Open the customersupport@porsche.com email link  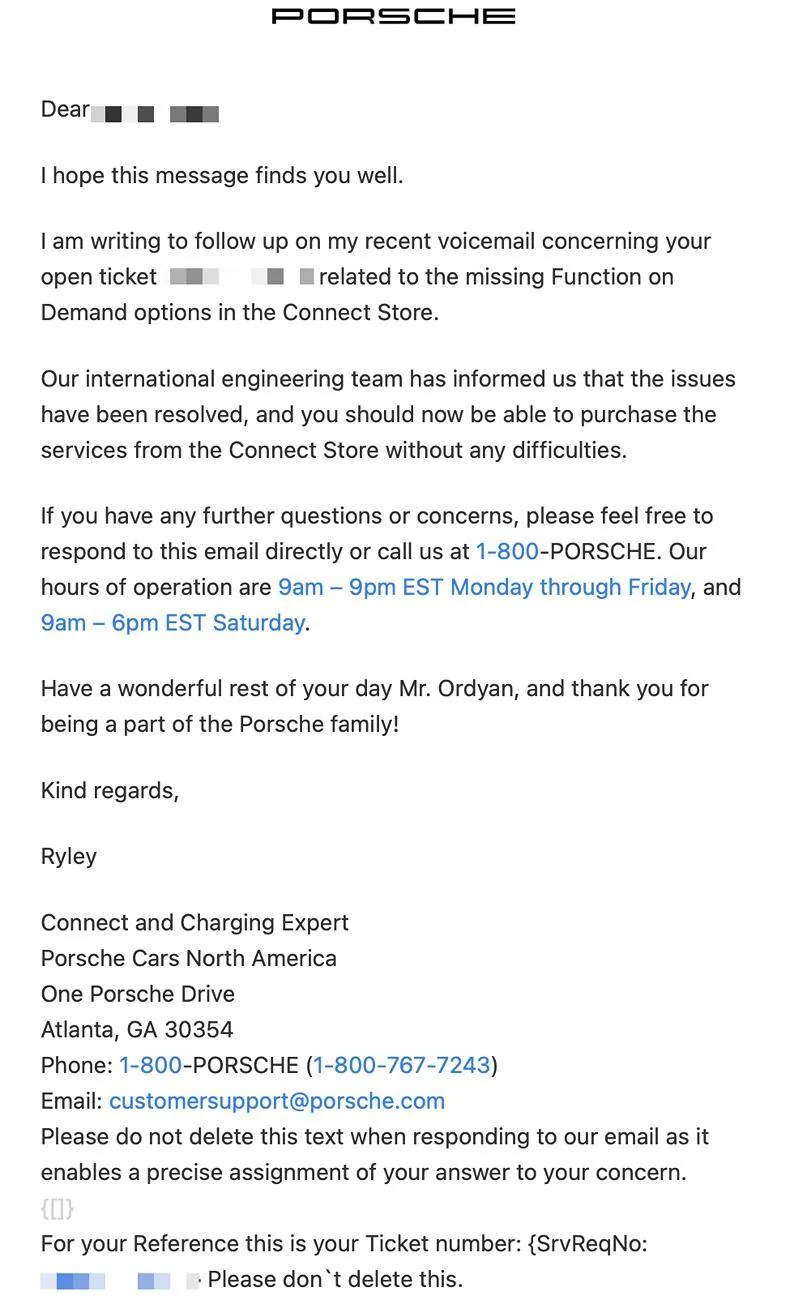[x=277, y=1101]
